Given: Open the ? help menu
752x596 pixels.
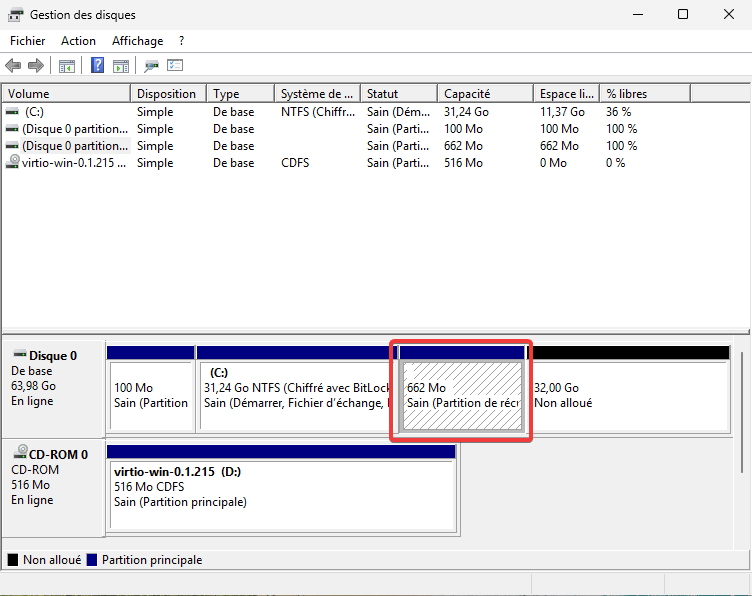Looking at the screenshot, I should click(x=181, y=41).
